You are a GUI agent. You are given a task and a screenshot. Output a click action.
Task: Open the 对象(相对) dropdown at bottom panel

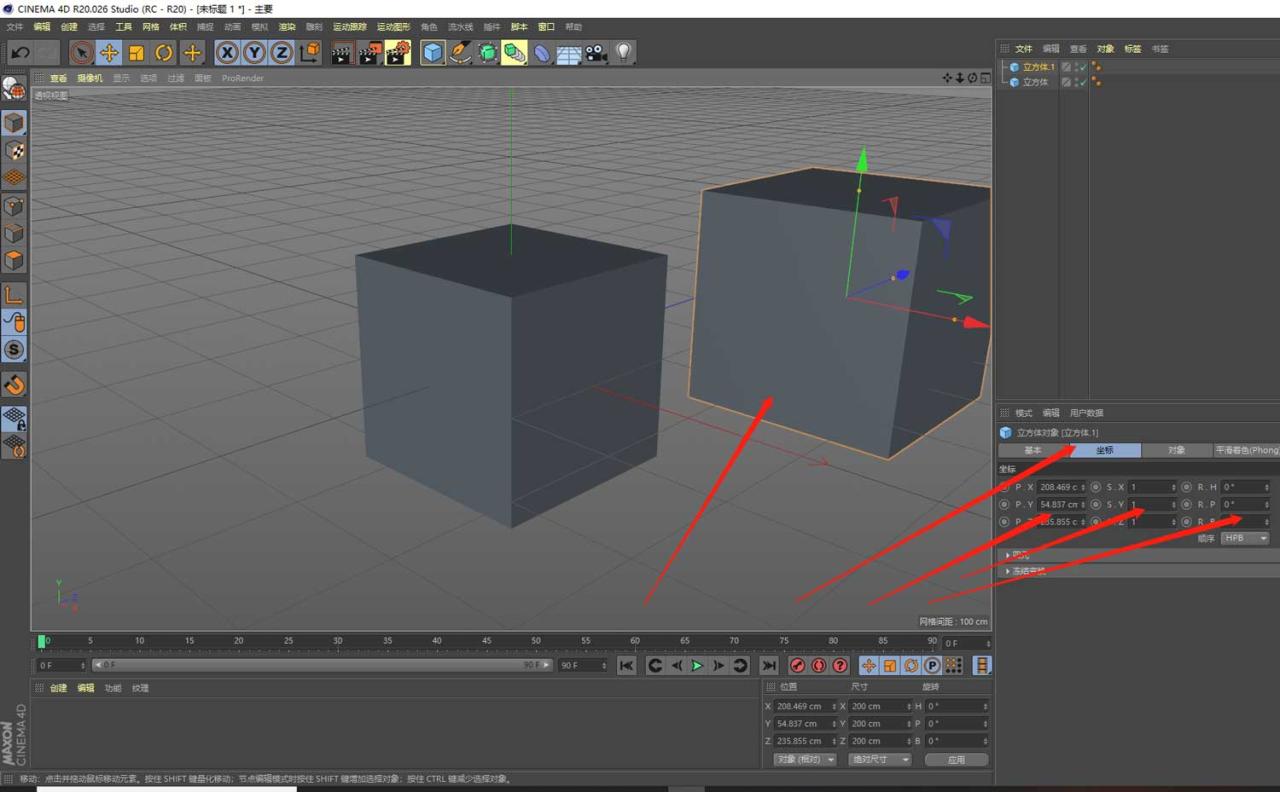[805, 759]
